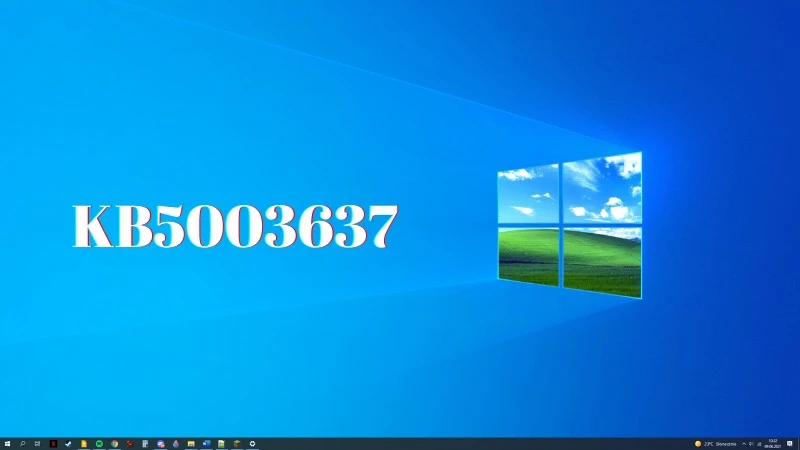Click the show desktop strip at taskbar end
This screenshot has height=450, width=800.
798,444
